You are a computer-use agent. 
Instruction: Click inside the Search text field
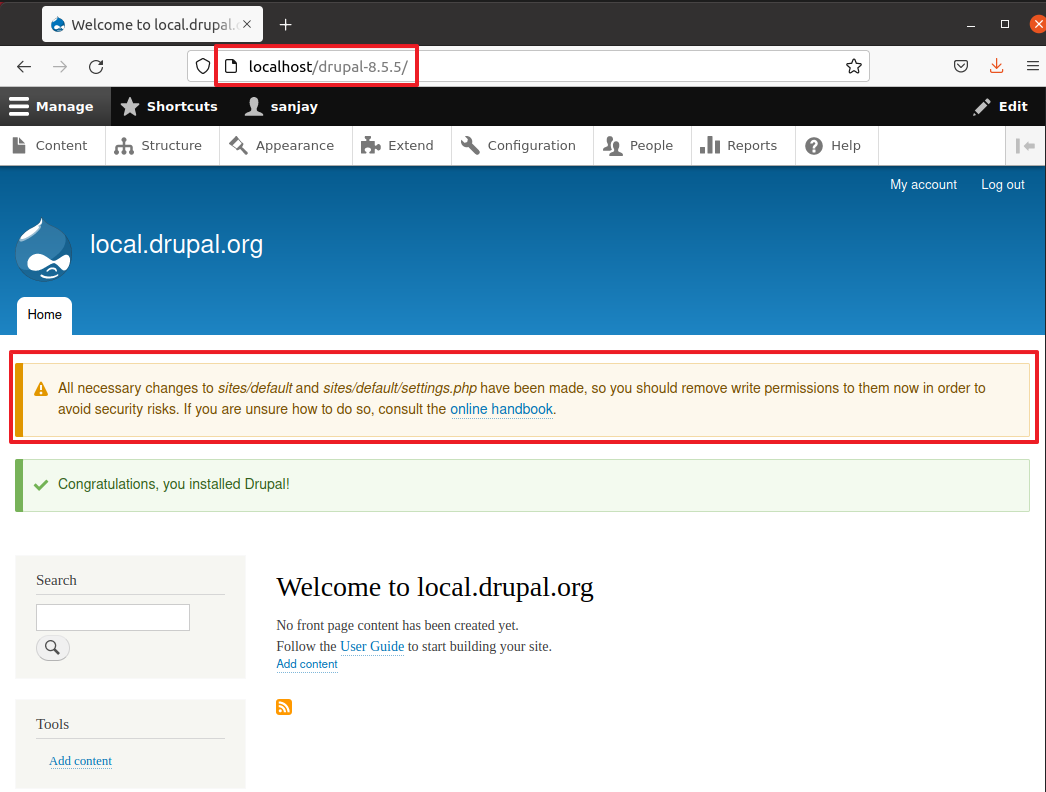tap(112, 617)
